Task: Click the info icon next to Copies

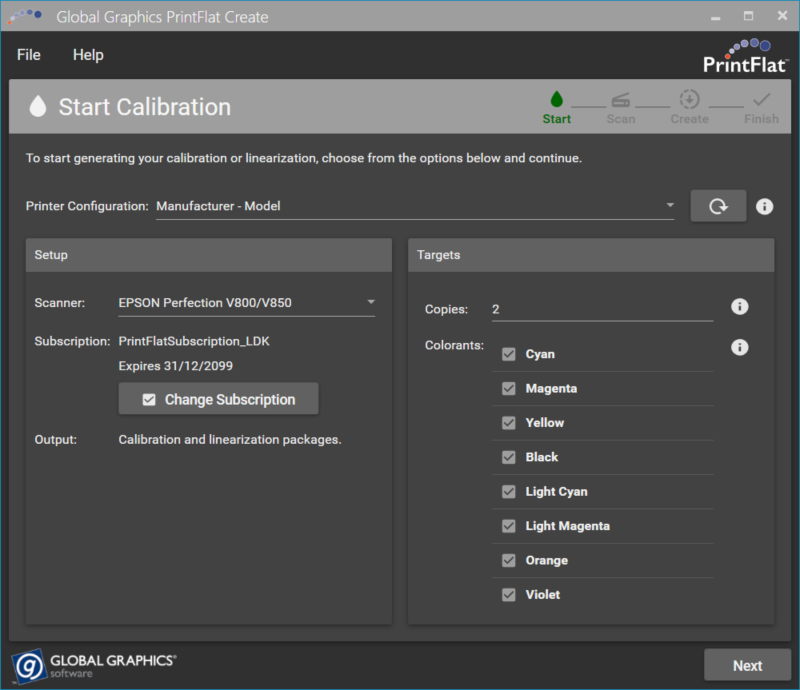Action: point(740,307)
